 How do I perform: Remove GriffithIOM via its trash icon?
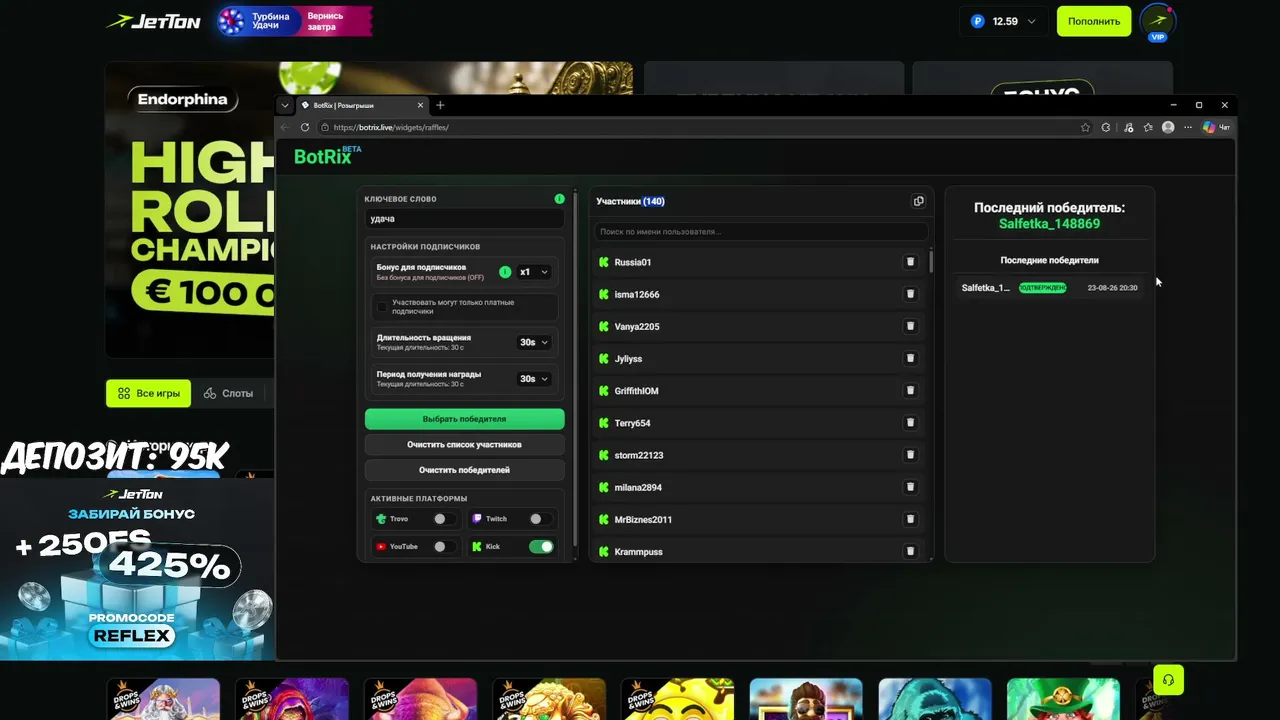pyautogui.click(x=910, y=391)
